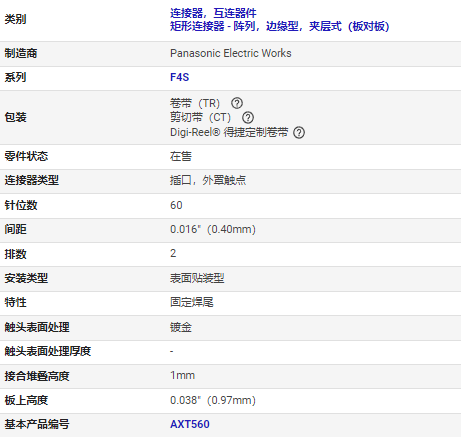The width and height of the screenshot is (461, 437).
Task: Click the height value 0.038" (0.97mm)
Action: (x=213, y=400)
